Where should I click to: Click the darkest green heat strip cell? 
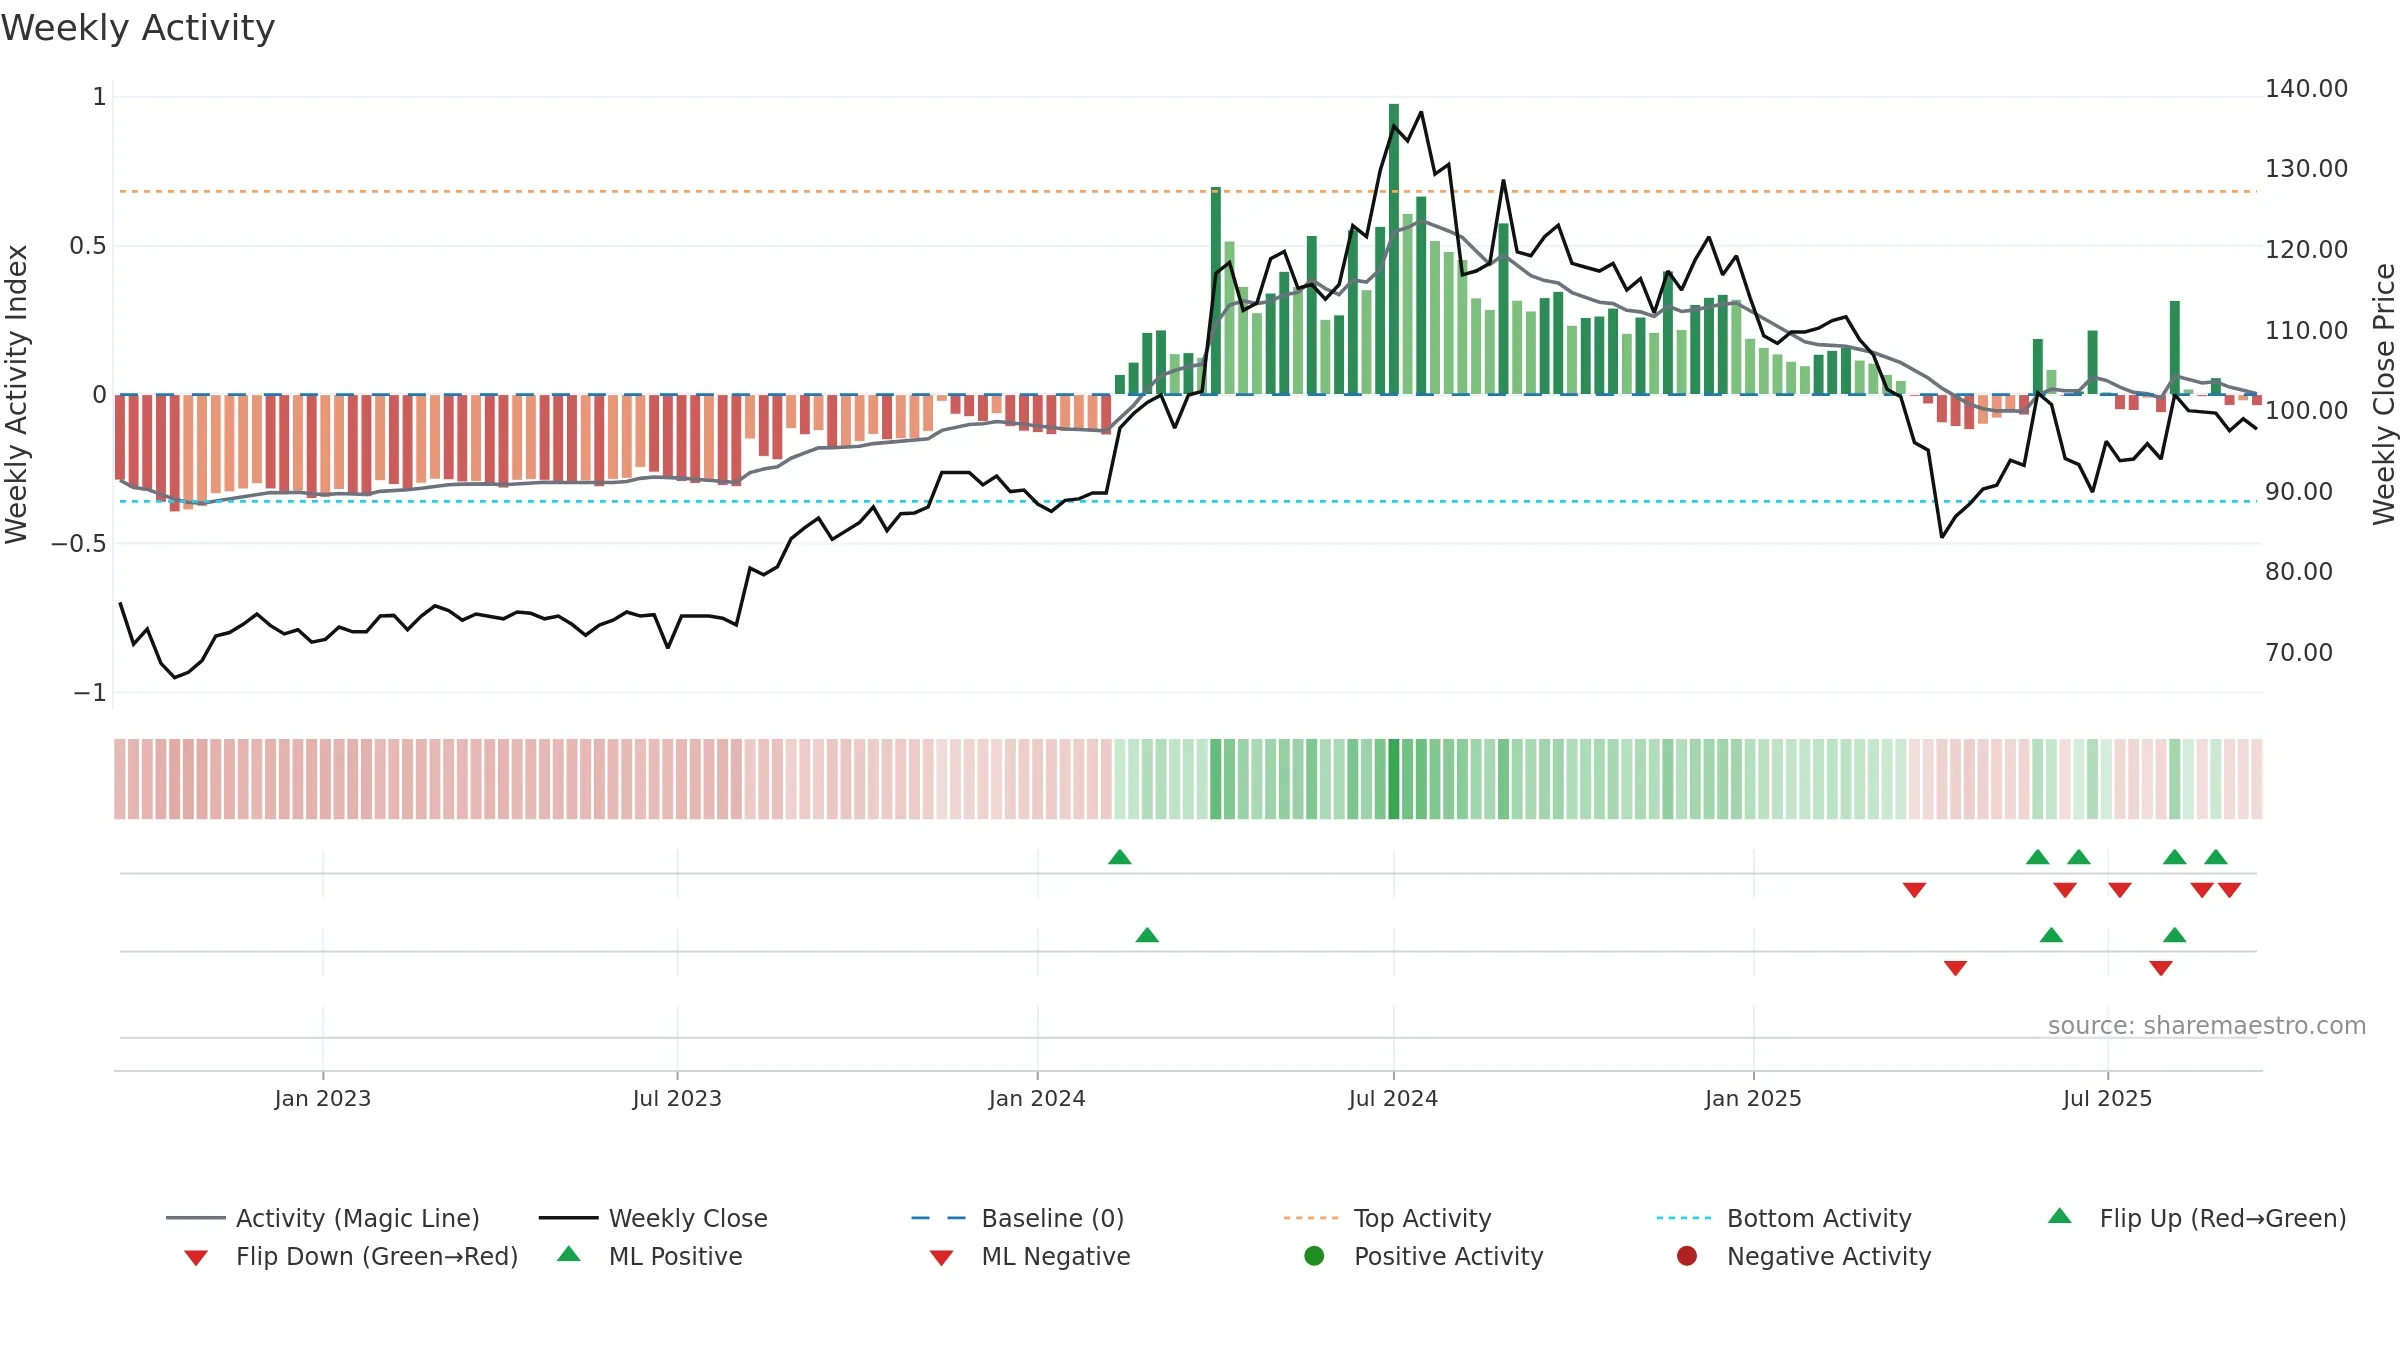(1394, 779)
